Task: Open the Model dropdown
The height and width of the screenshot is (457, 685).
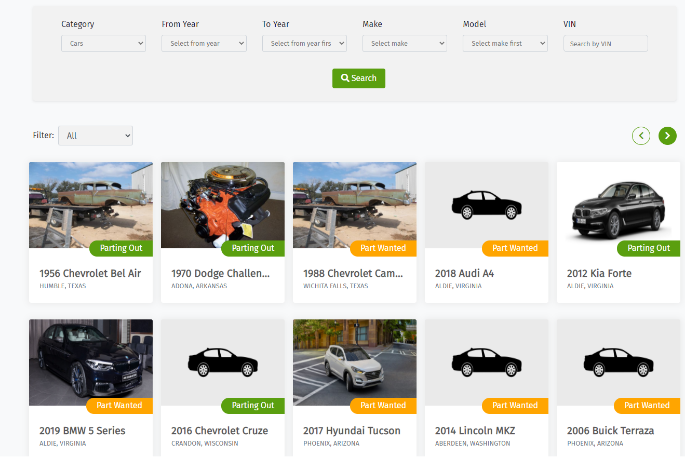Action: [x=505, y=44]
